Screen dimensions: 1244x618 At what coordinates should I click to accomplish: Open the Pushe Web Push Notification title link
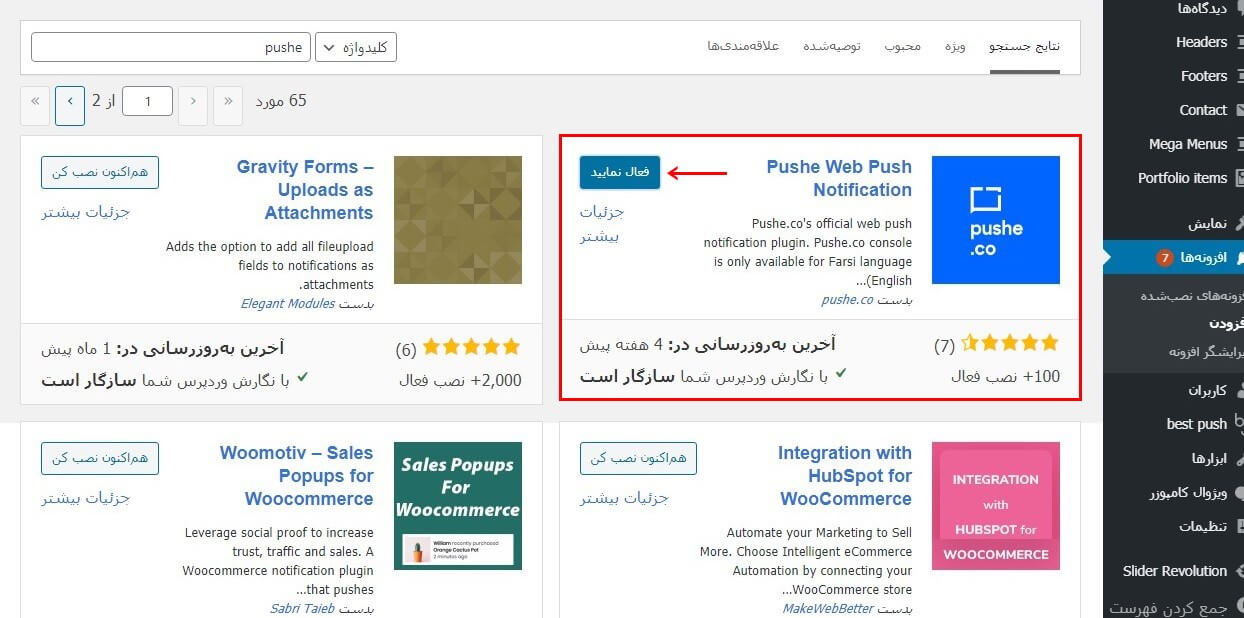click(x=839, y=179)
